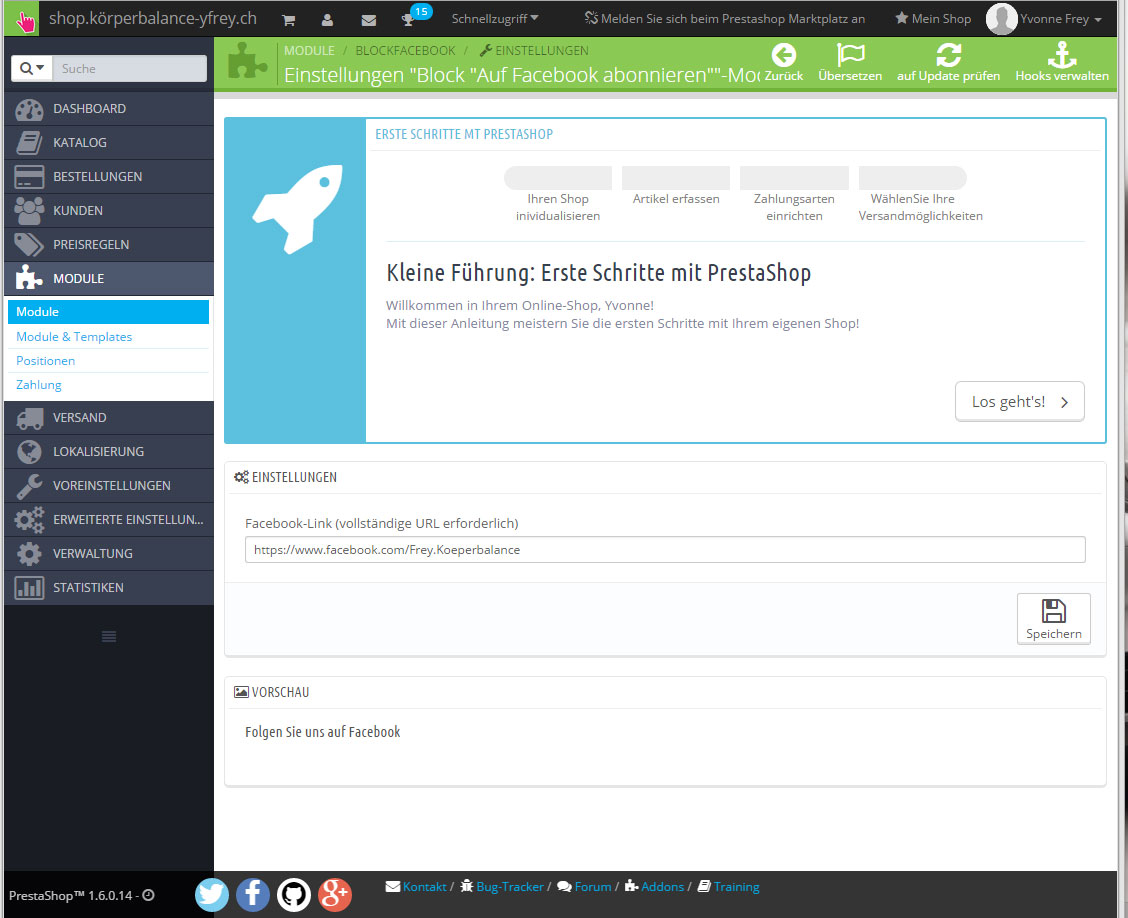This screenshot has height=918, width=1128.
Task: Open the Twitter icon in footer
Action: (212, 895)
